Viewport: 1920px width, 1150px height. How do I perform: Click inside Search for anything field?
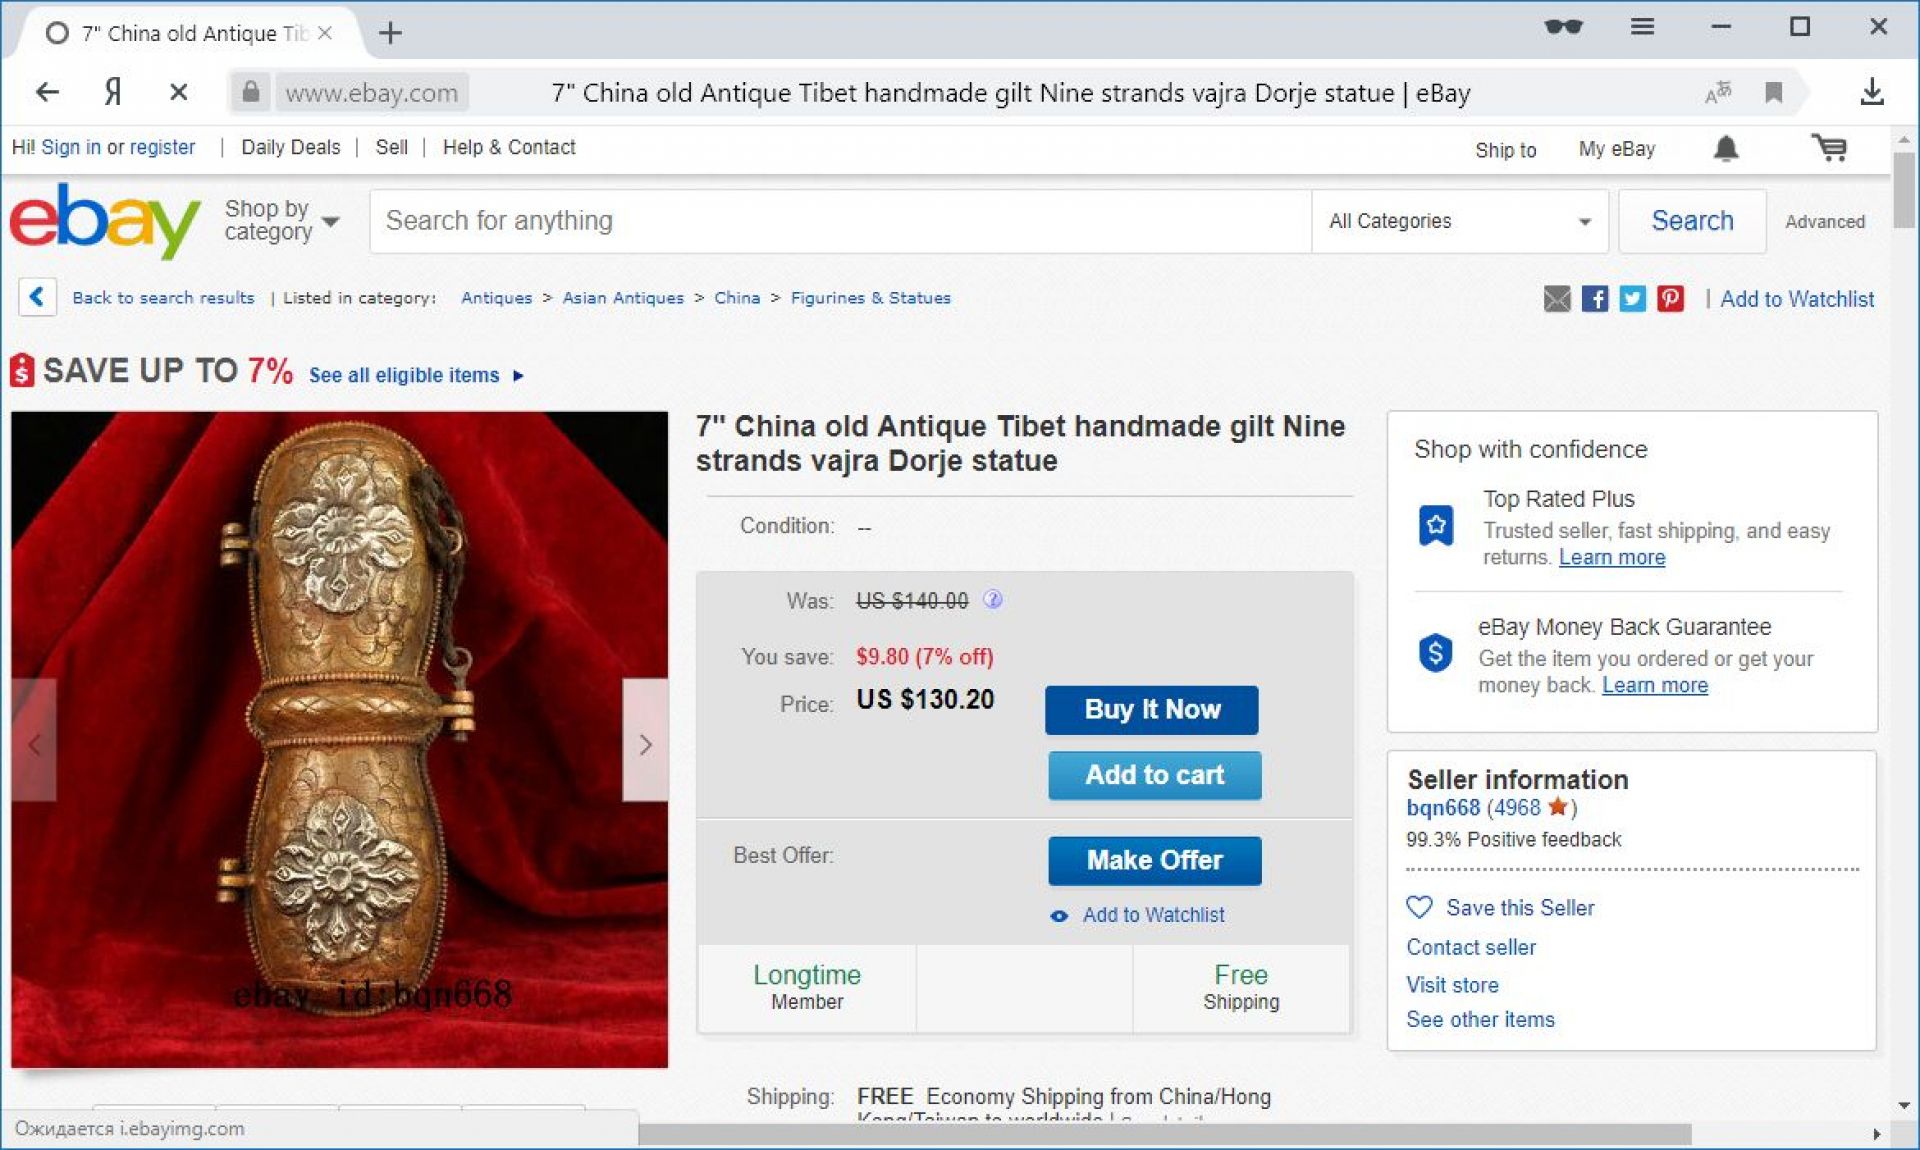coord(840,221)
